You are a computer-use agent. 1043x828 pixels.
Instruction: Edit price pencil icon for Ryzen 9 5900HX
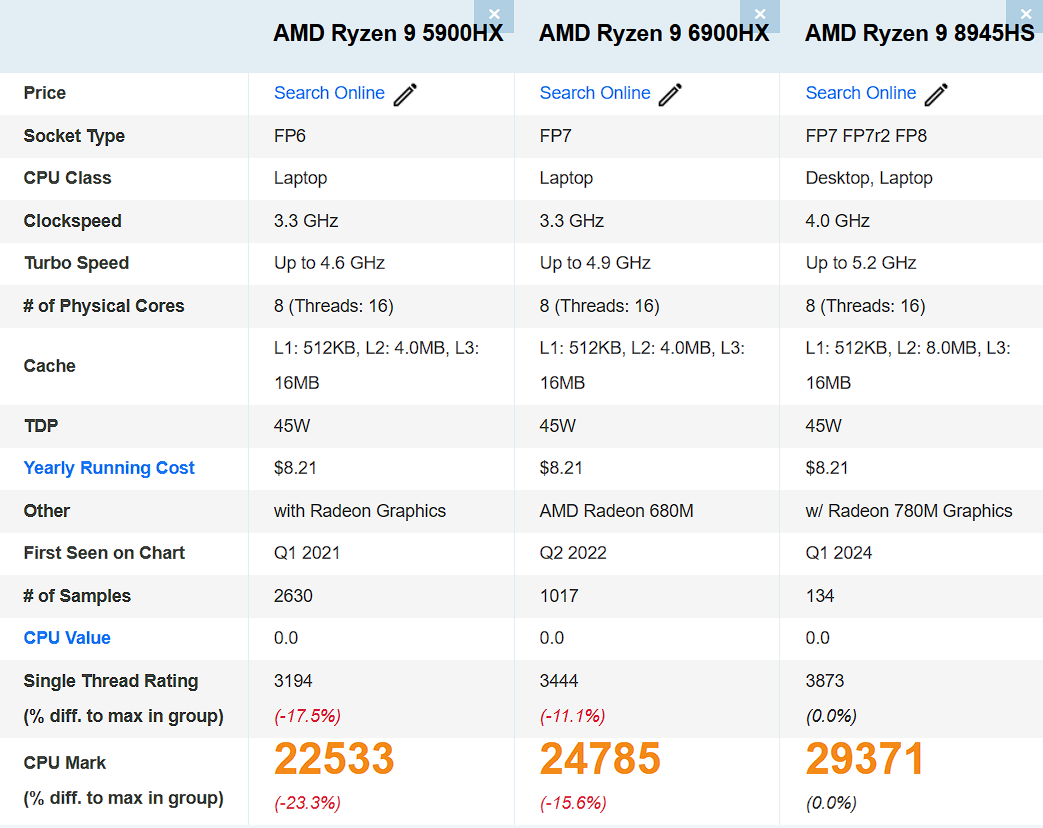tap(405, 94)
